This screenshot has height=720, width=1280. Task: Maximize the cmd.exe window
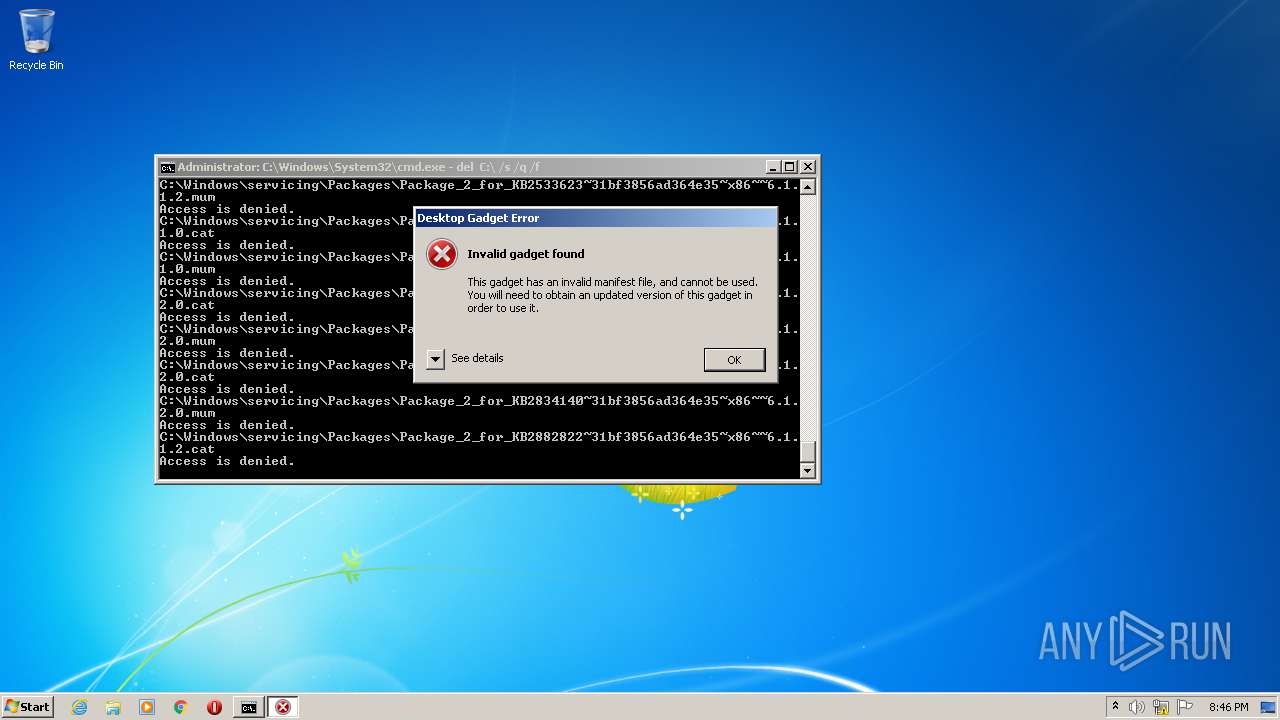click(x=790, y=167)
